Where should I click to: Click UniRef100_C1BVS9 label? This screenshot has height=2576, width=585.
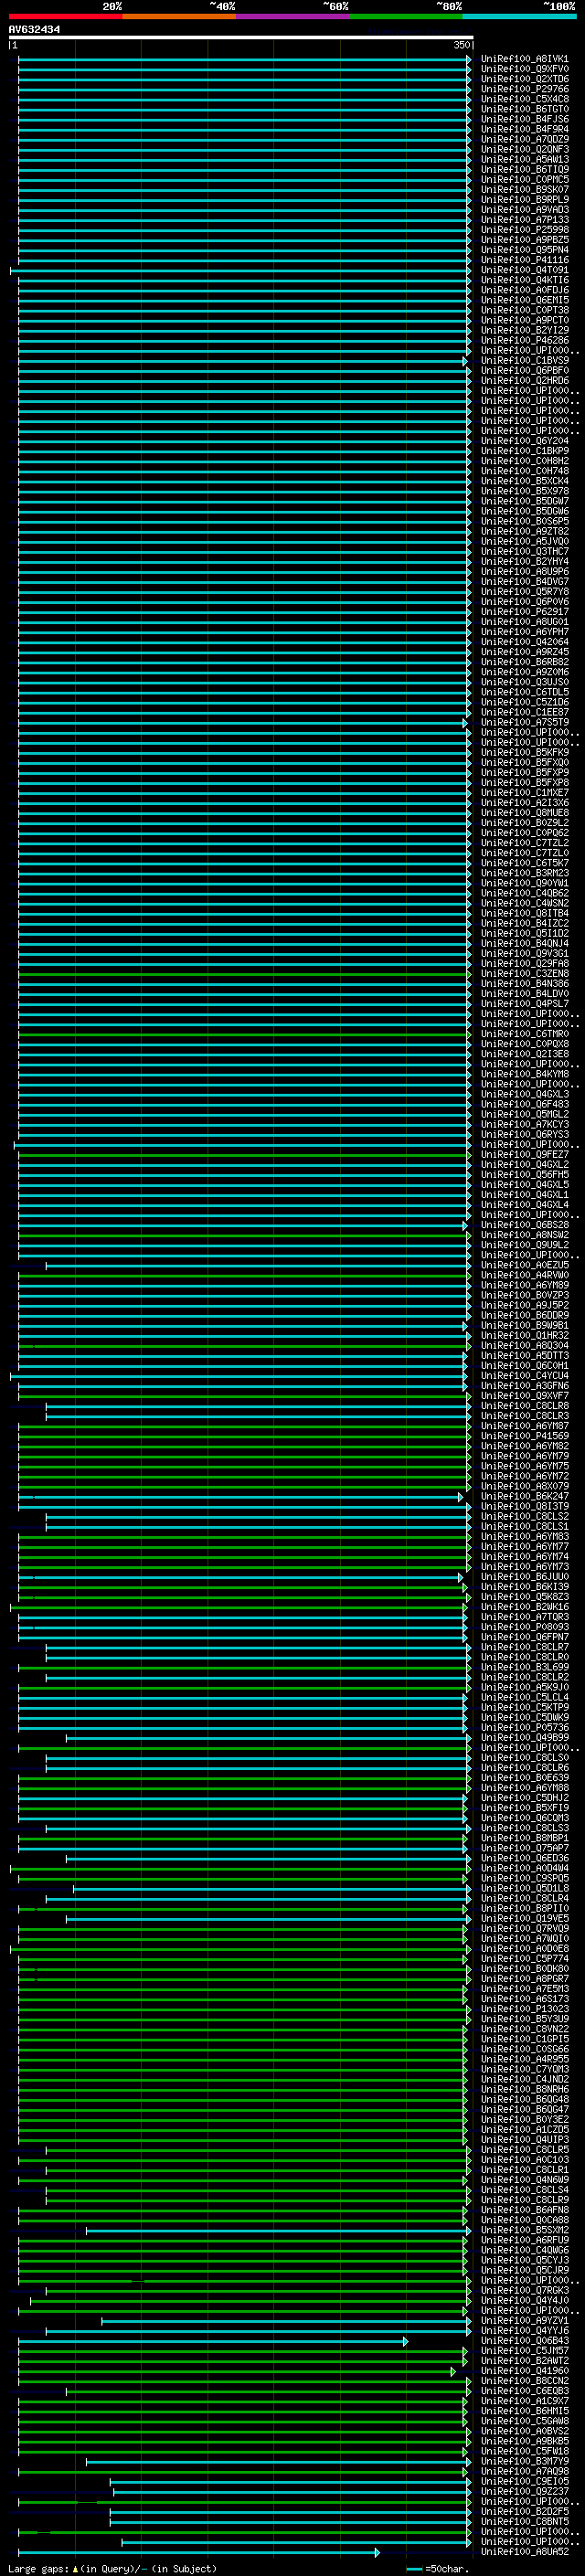(x=524, y=360)
